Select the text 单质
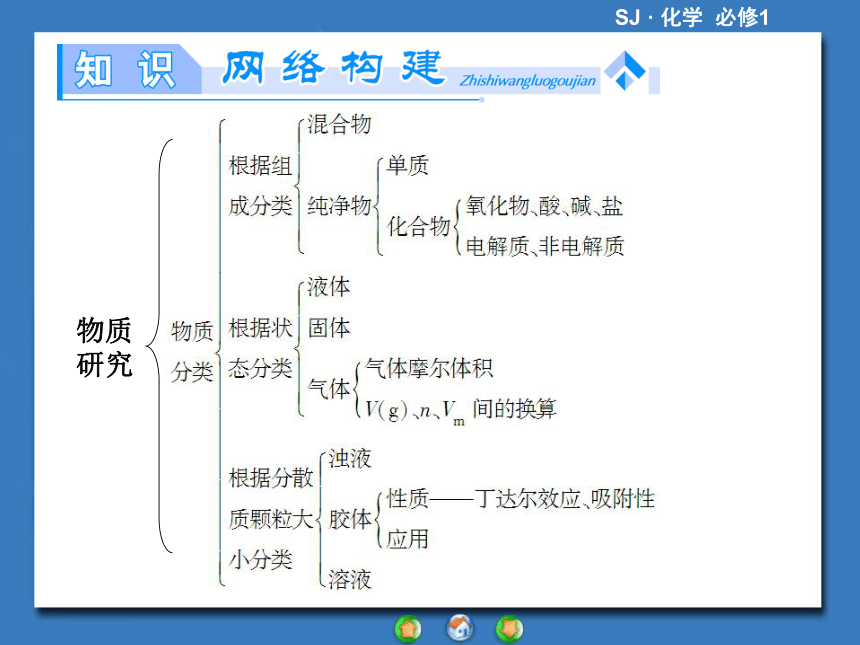The image size is (860, 645). [x=408, y=166]
